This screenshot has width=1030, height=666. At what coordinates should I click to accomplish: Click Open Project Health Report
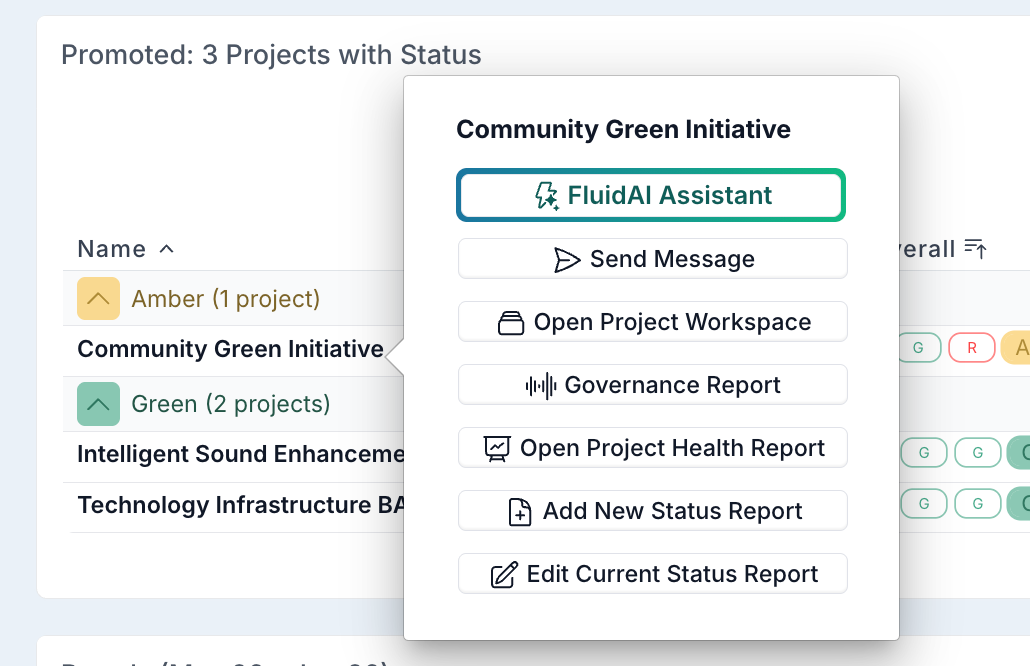coord(652,448)
